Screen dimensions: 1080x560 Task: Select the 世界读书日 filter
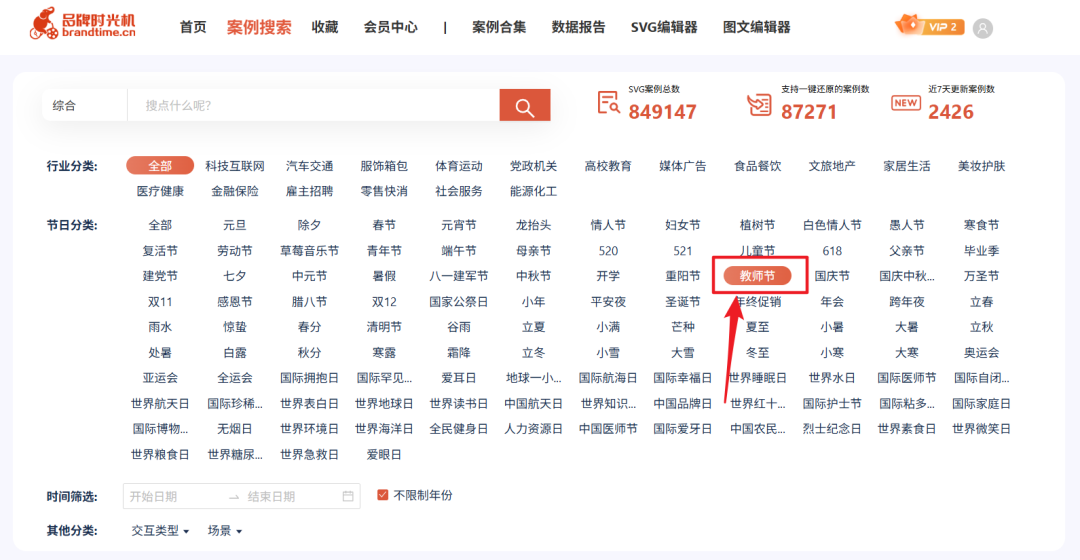(x=459, y=404)
